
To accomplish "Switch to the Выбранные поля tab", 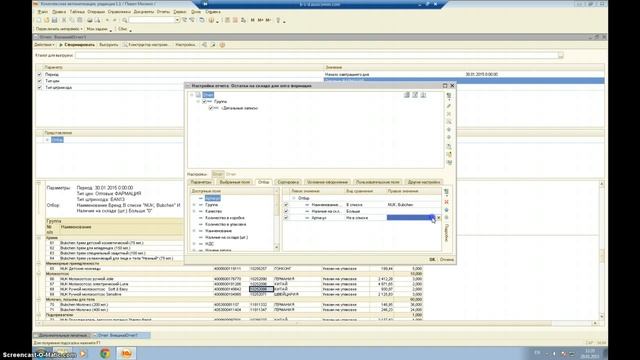I will point(235,182).
